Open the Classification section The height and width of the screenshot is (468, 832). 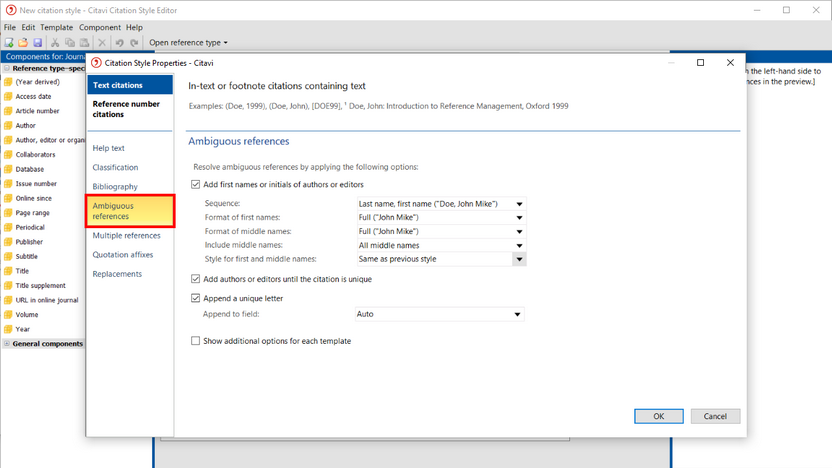[115, 167]
